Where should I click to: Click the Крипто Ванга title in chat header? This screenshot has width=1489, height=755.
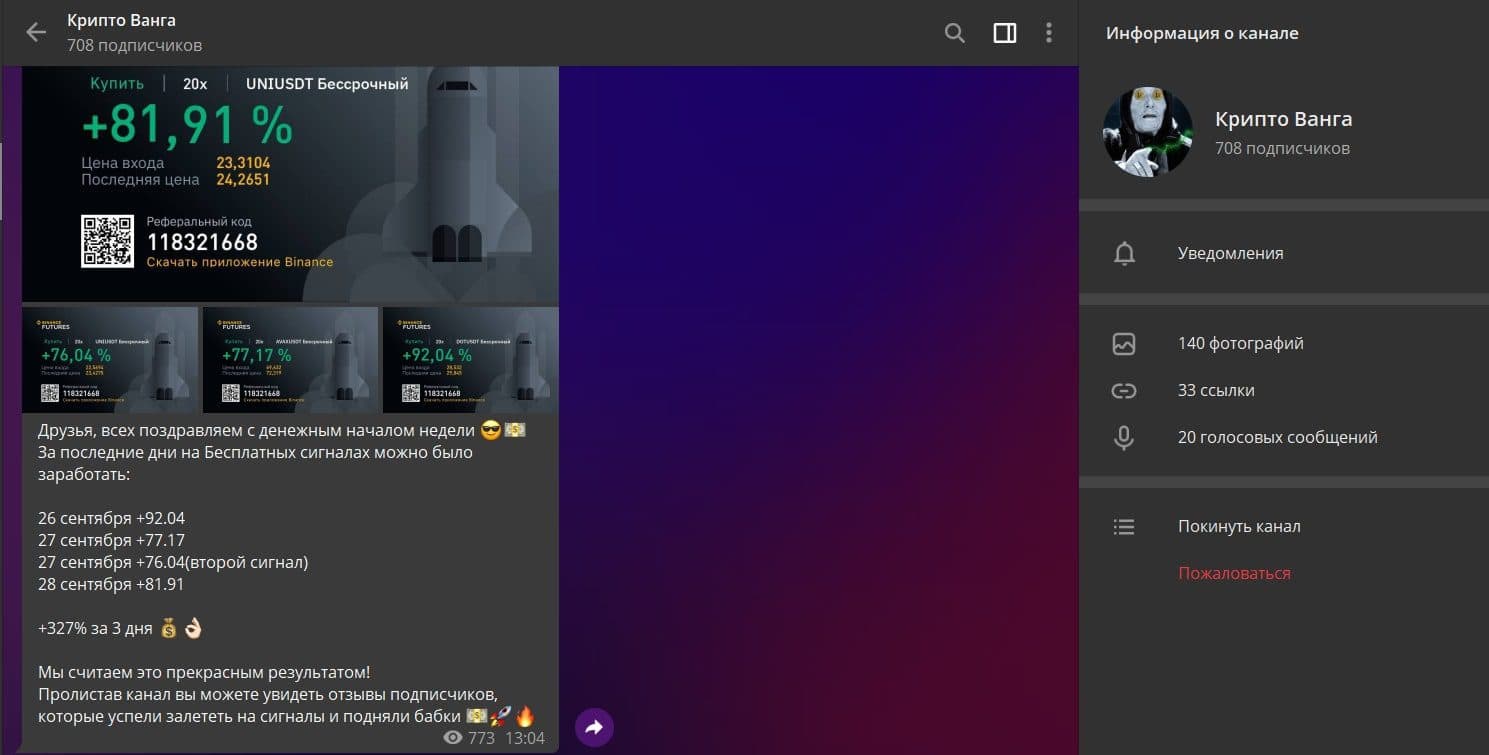[121, 20]
